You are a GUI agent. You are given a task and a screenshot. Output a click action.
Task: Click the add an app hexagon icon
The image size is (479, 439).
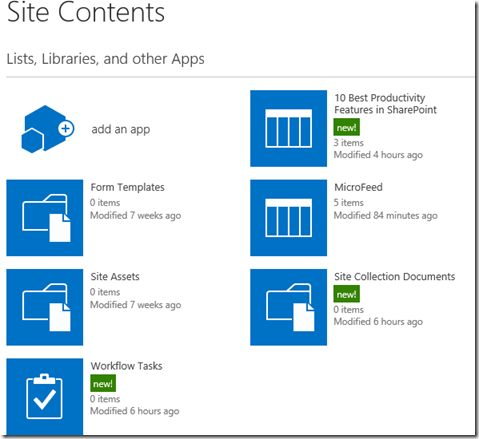[x=48, y=129]
